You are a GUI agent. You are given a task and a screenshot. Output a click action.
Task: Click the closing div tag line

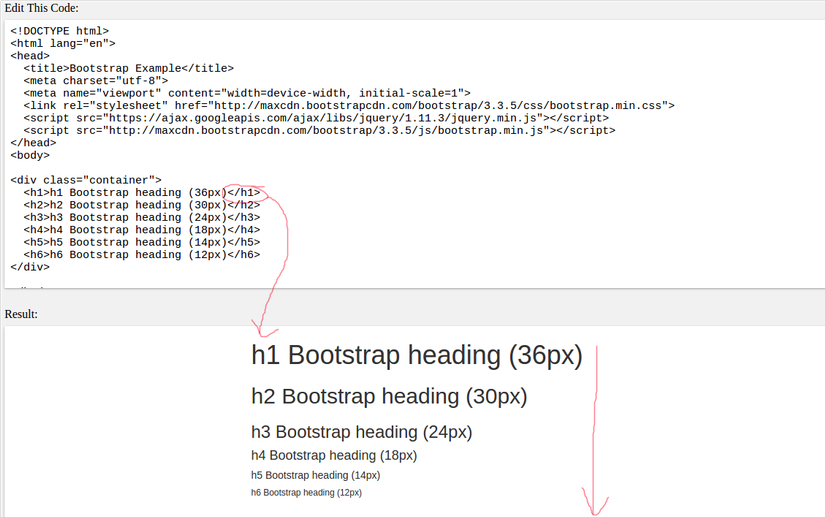[x=30, y=267]
